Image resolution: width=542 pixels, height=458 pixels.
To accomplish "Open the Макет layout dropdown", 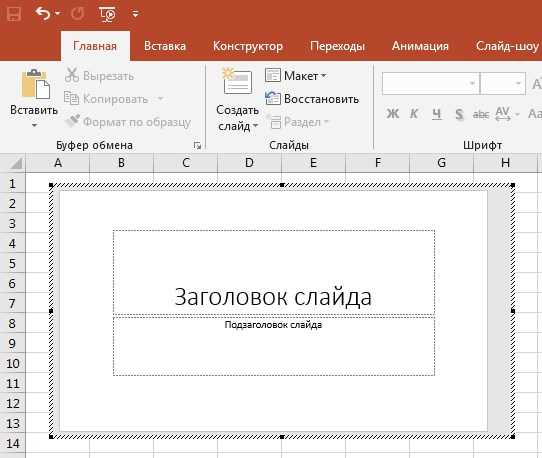I will coord(296,75).
